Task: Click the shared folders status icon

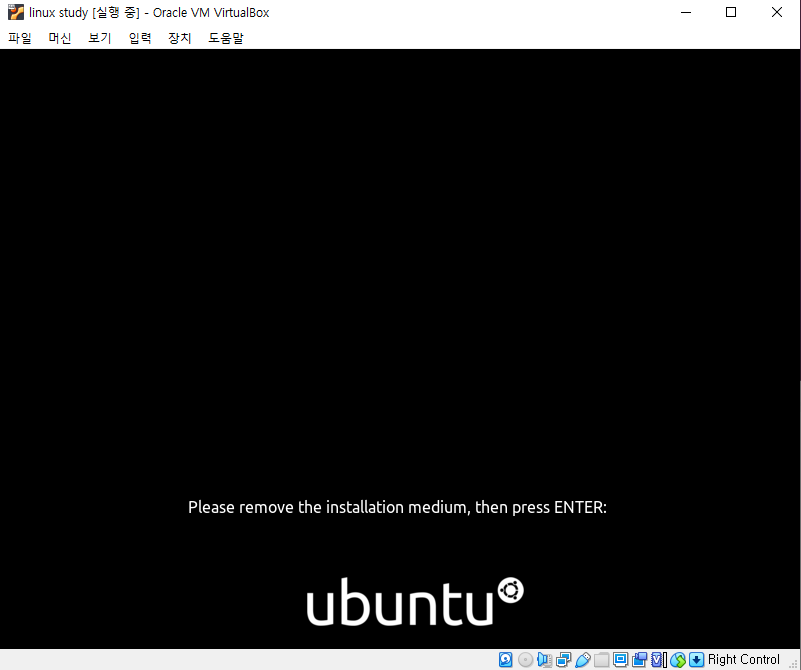Action: [x=601, y=660]
